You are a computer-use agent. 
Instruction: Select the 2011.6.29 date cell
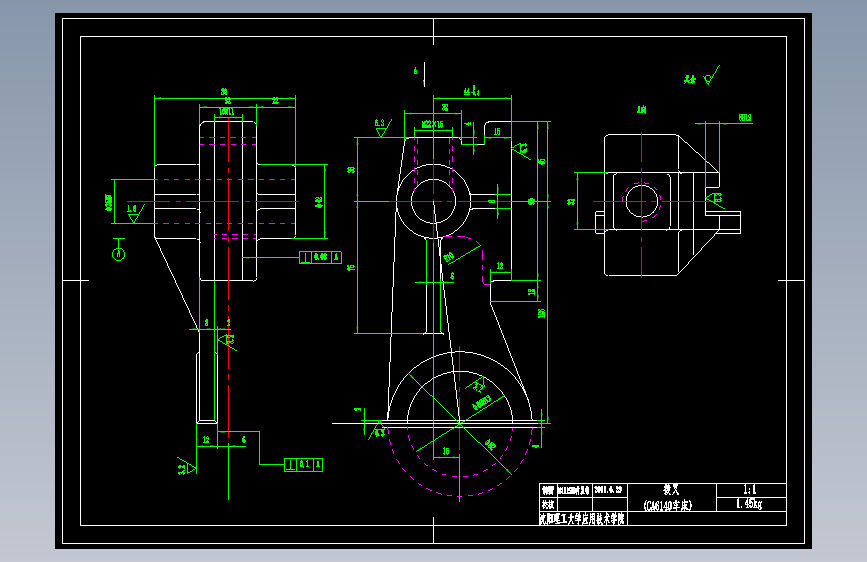(608, 490)
